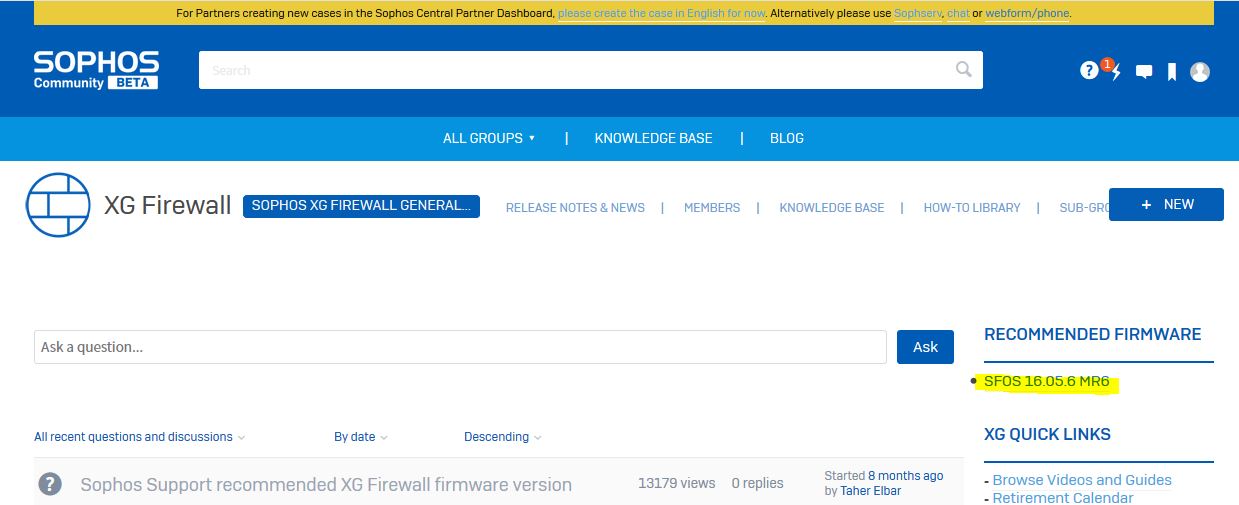Screen dimensions: 1239x505
Task: Click the 'please create the case in English' link
Action: [662, 14]
